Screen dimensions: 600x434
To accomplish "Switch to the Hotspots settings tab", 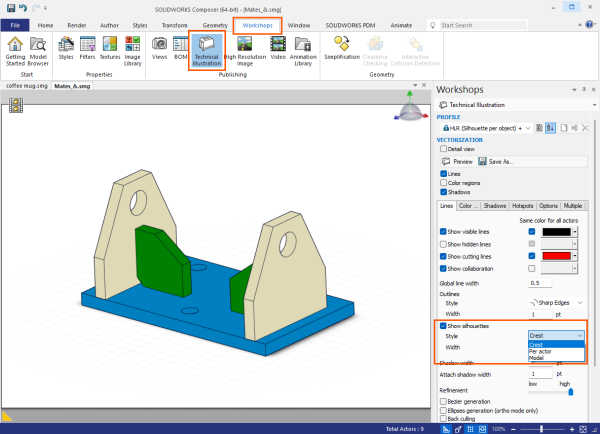I will pyautogui.click(x=522, y=206).
